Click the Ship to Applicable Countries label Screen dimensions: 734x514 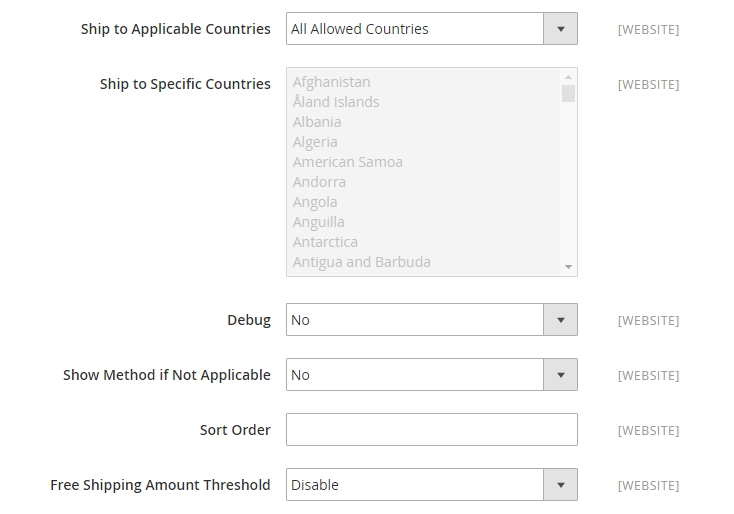tap(176, 29)
